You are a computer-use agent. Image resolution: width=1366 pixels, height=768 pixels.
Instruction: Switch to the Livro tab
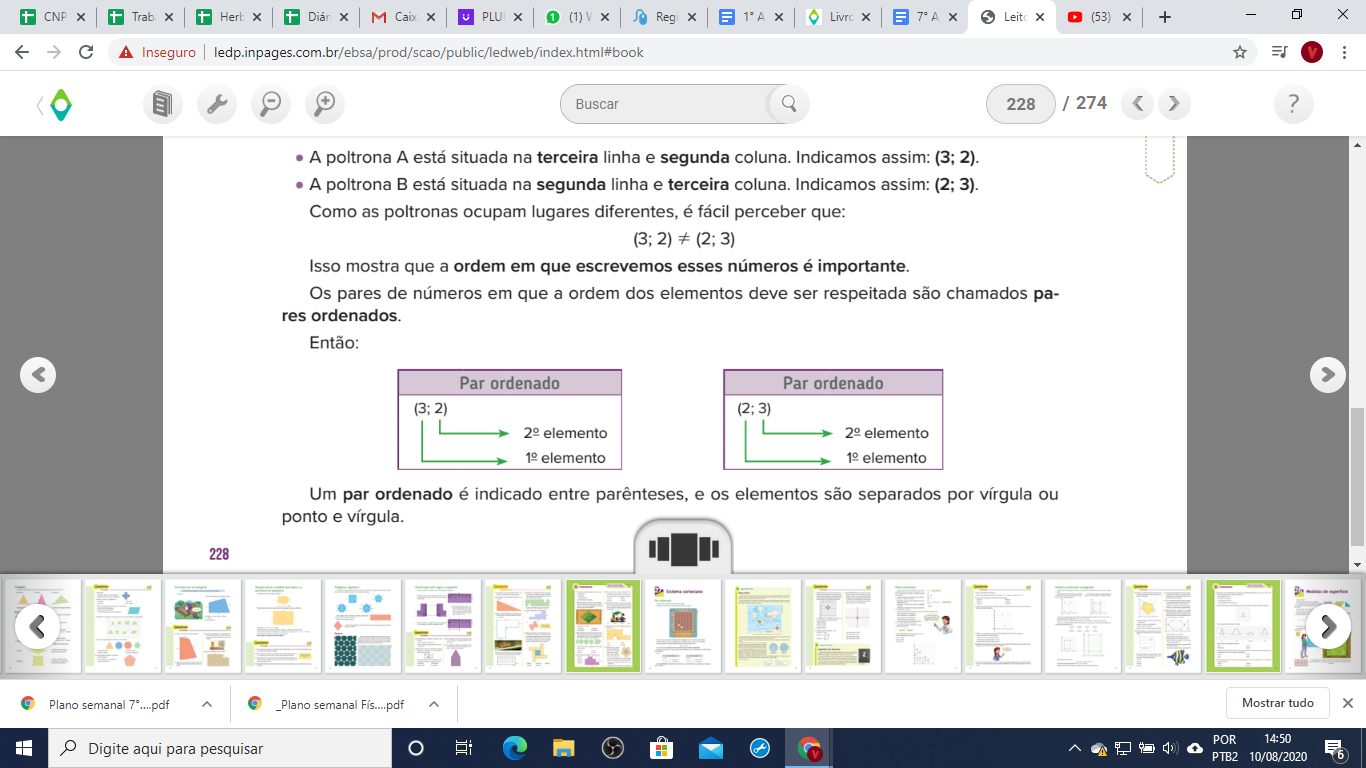point(838,17)
